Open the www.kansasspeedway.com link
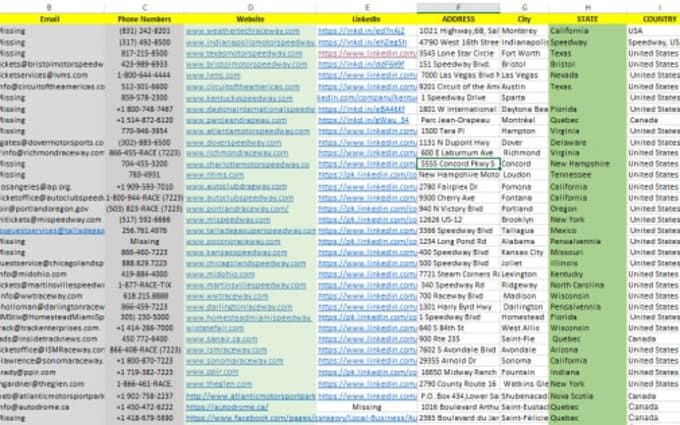The width and height of the screenshot is (680, 425). [x=236, y=252]
